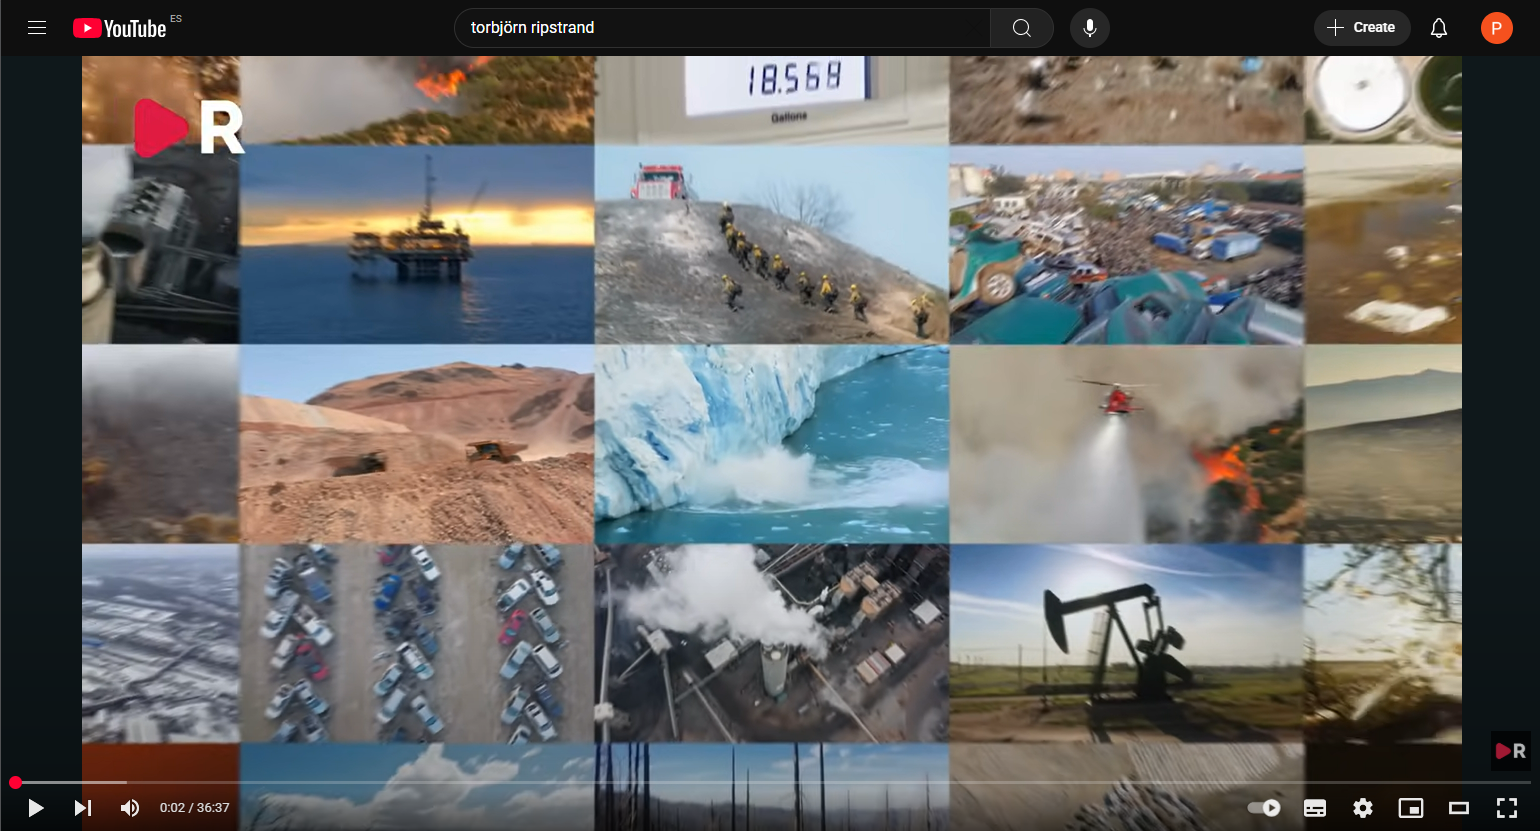Toggle the autoplay switch

coord(1264,808)
